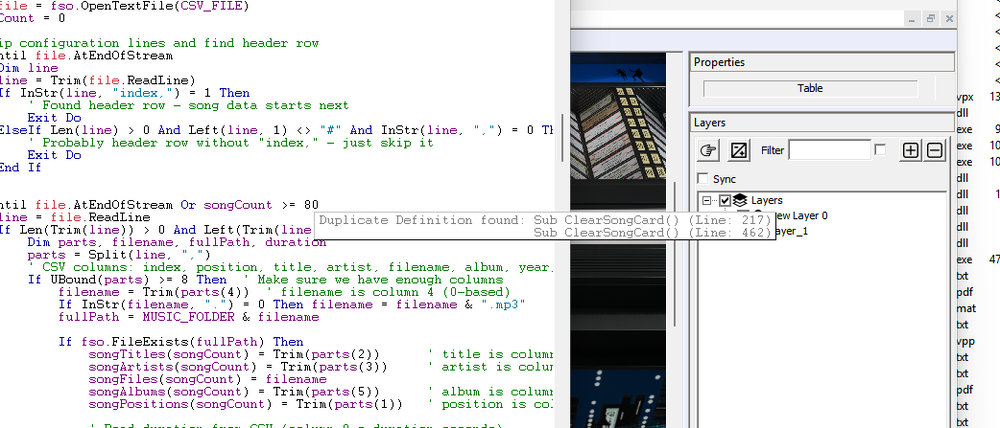Click the comment 'Probably header row without index'

[230, 143]
